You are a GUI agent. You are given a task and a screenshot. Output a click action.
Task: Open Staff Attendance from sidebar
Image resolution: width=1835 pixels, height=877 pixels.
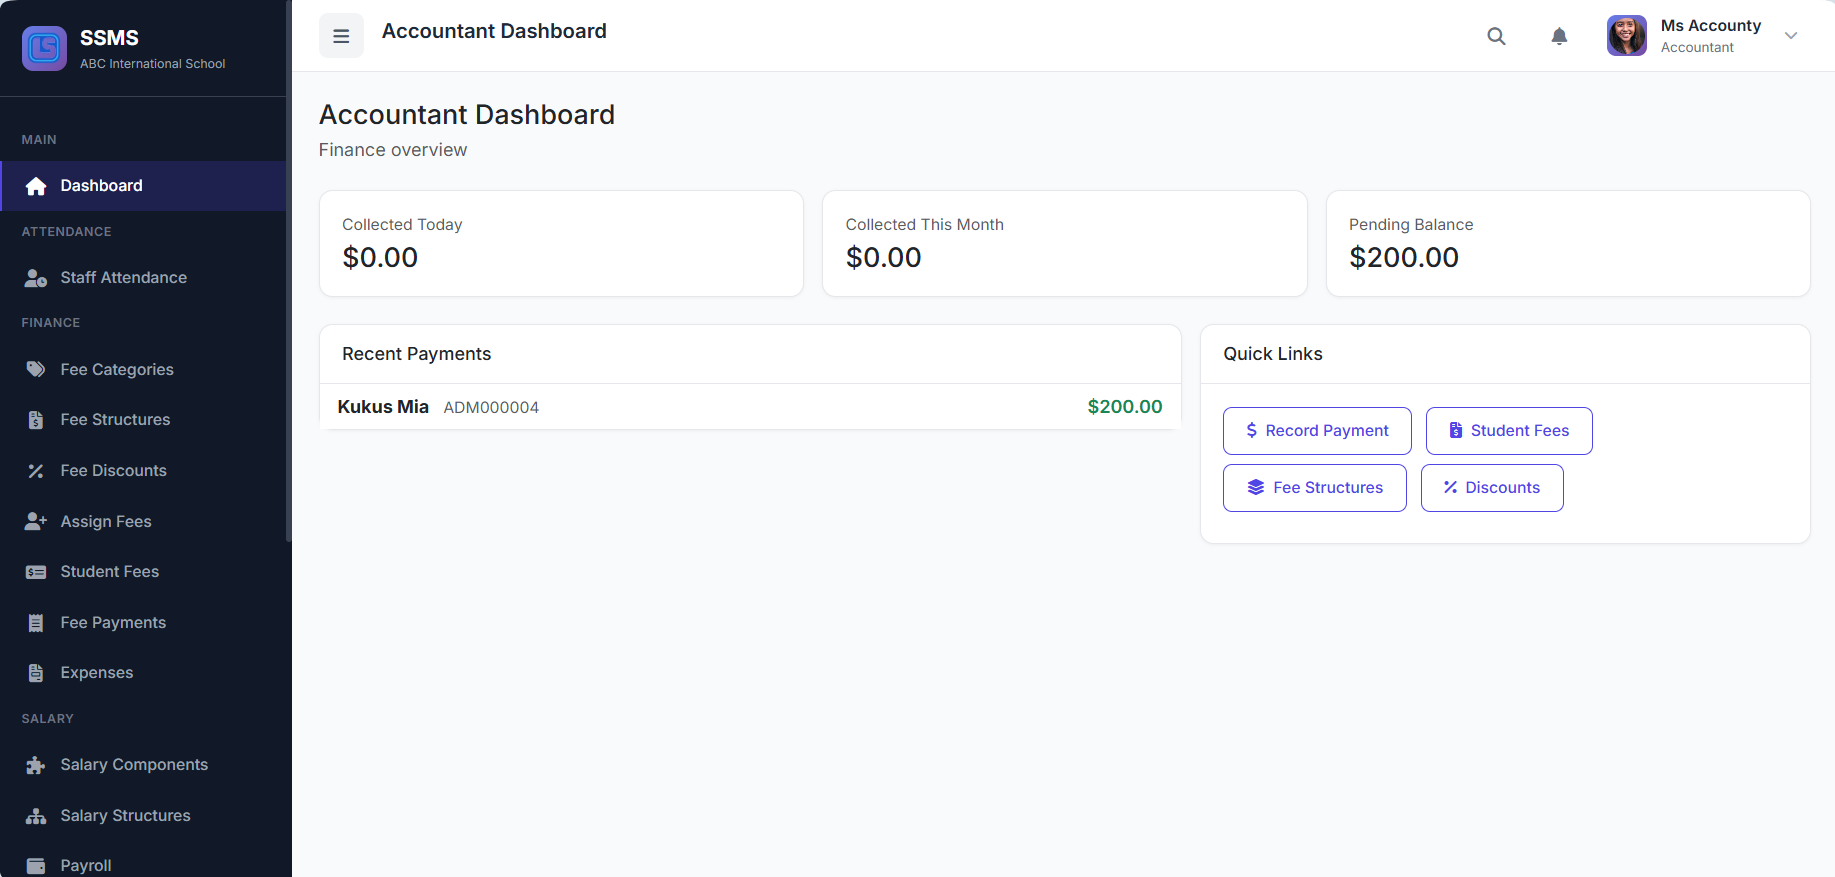tap(123, 278)
